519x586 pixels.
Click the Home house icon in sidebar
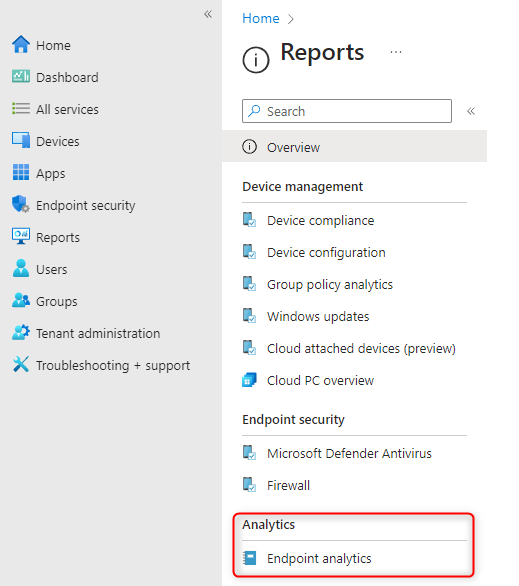(x=21, y=45)
